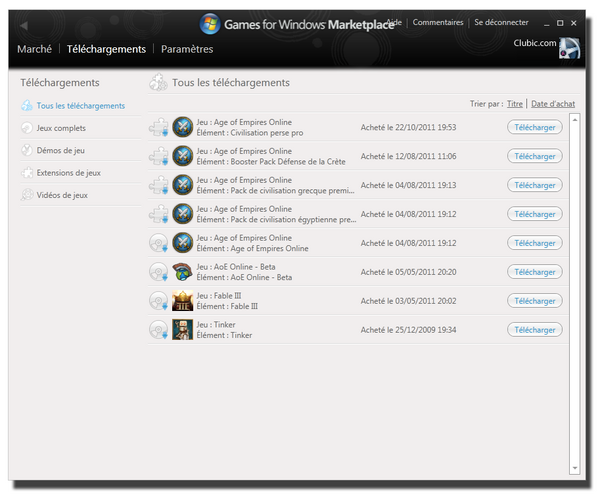Télécharger Pack de civilisation égyptienne
The image size is (600, 499).
535,214
